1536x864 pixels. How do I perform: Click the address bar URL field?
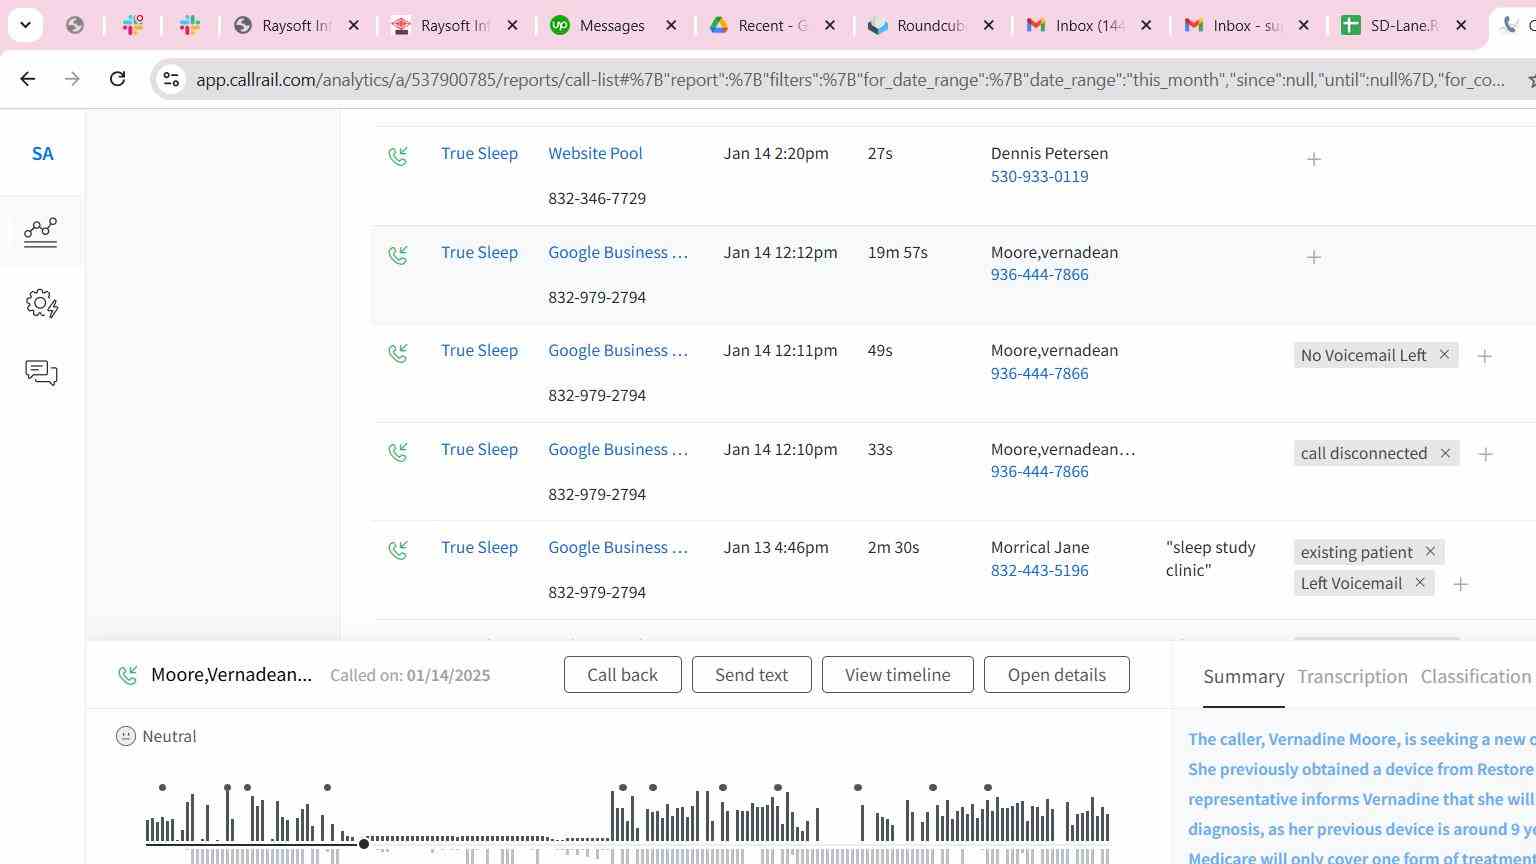[x=850, y=79]
